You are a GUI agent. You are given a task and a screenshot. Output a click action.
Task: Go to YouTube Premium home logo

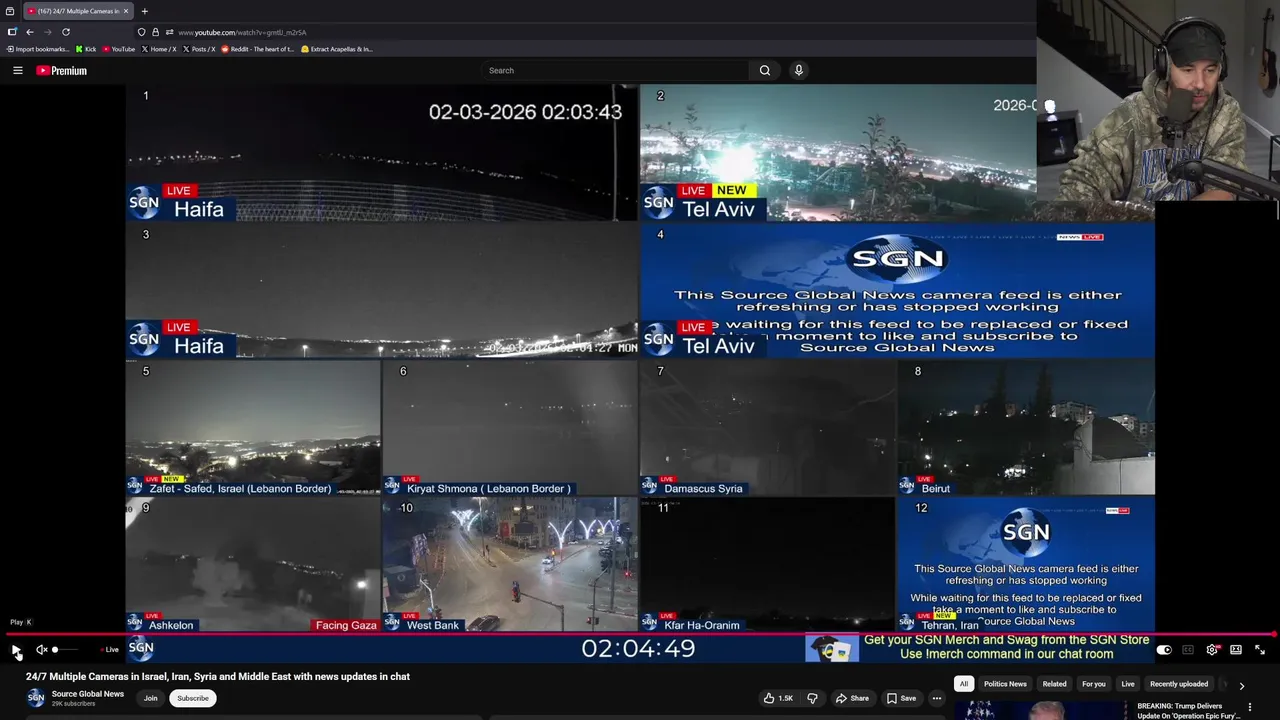pyautogui.click(x=62, y=70)
